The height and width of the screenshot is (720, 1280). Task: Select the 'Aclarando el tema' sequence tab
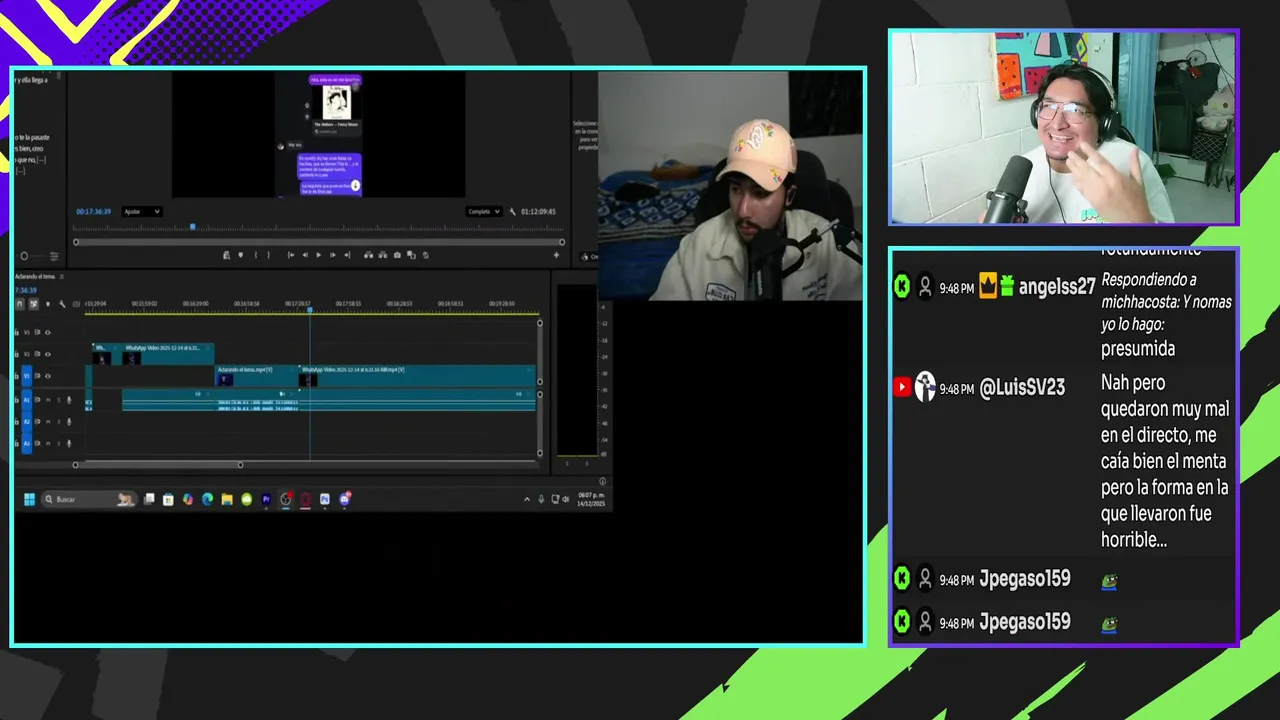coord(36,276)
